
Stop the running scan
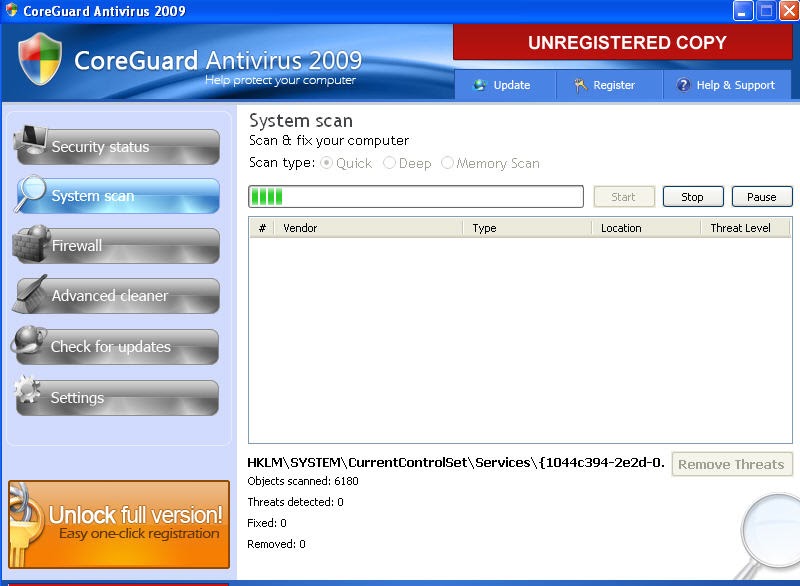click(693, 197)
